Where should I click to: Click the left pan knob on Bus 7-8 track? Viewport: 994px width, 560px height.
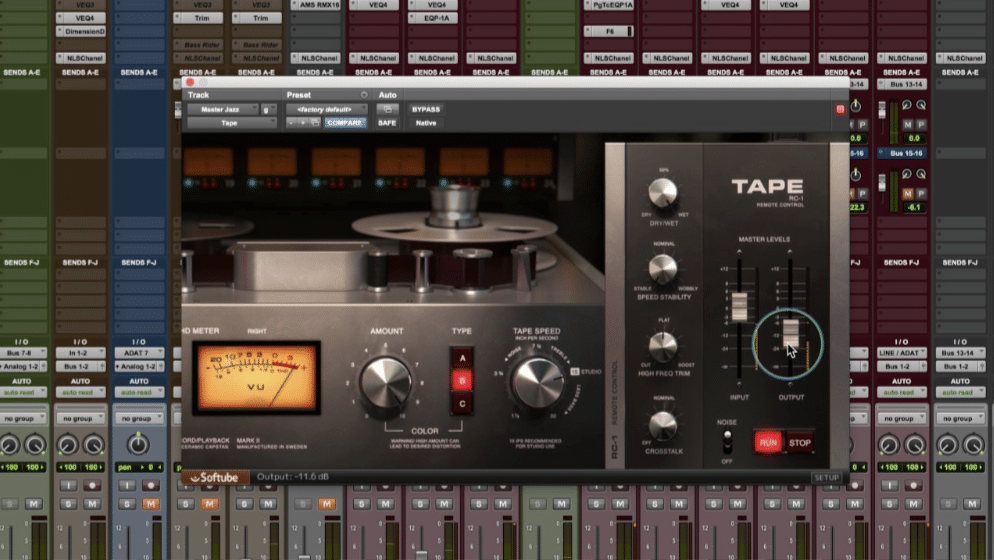[x=9, y=445]
